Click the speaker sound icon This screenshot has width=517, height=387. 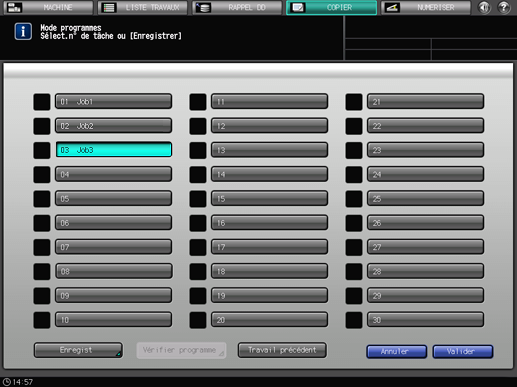point(484,7)
